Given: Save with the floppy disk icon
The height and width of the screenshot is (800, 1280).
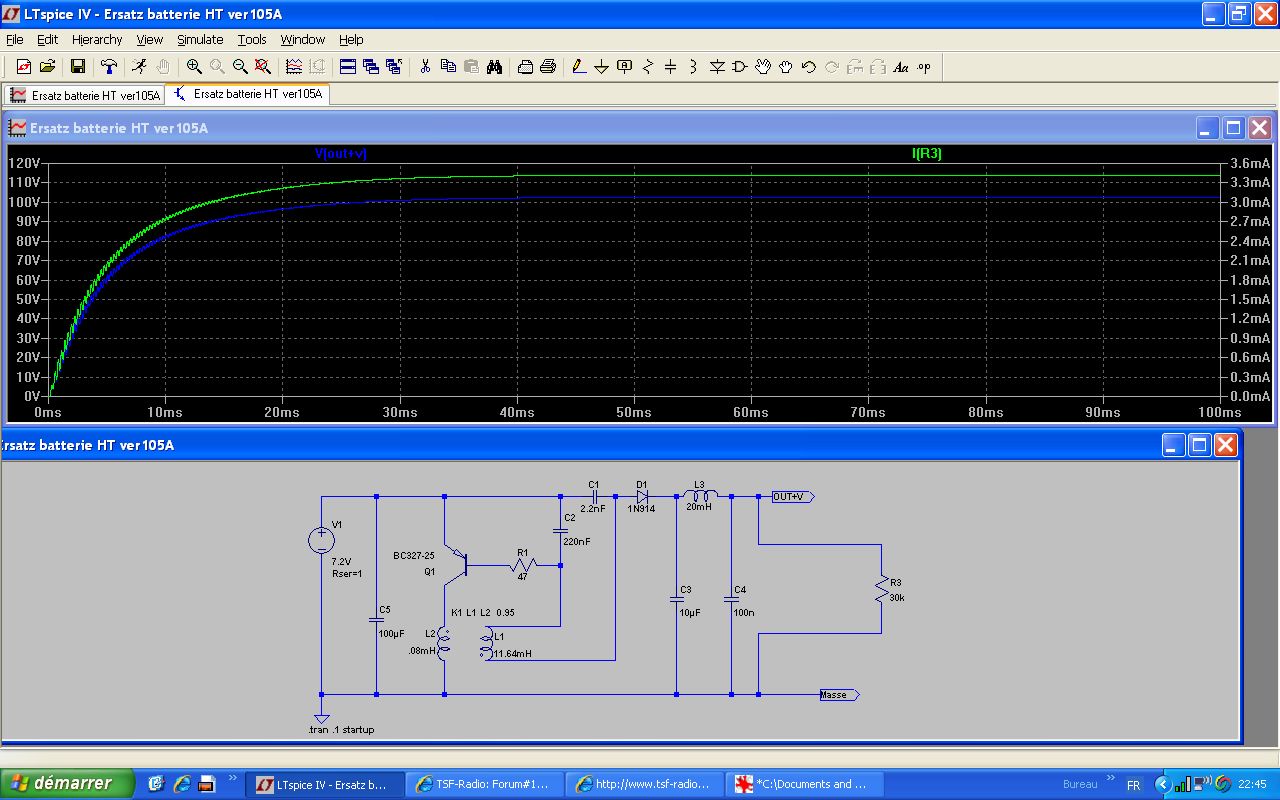Looking at the screenshot, I should 77,67.
